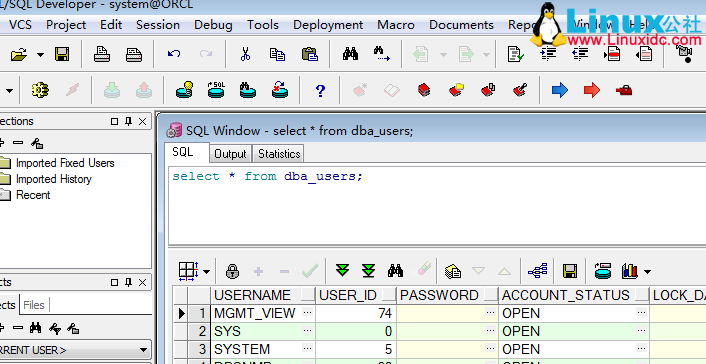This screenshot has width=706, height=364.
Task: Click the Fetch next page green arrows icon
Action: pyautogui.click(x=343, y=271)
